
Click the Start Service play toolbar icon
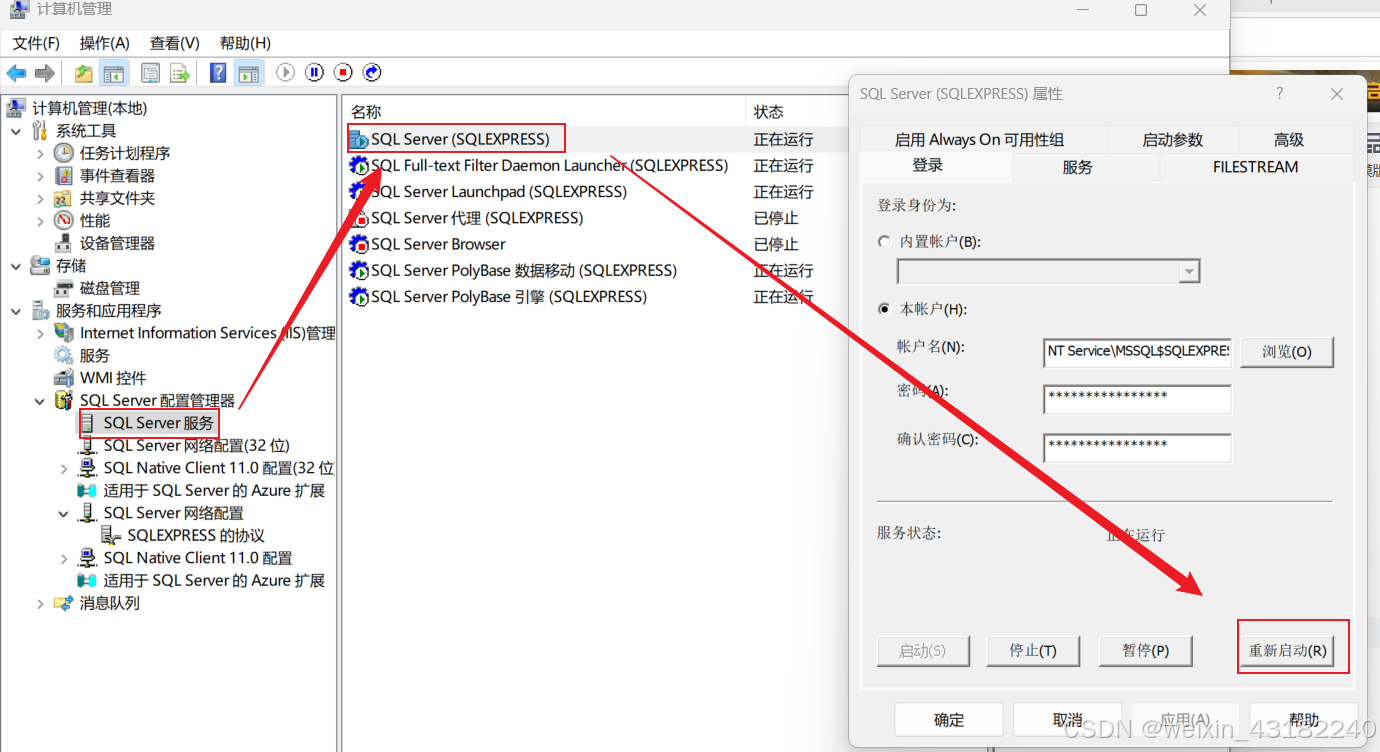[286, 72]
